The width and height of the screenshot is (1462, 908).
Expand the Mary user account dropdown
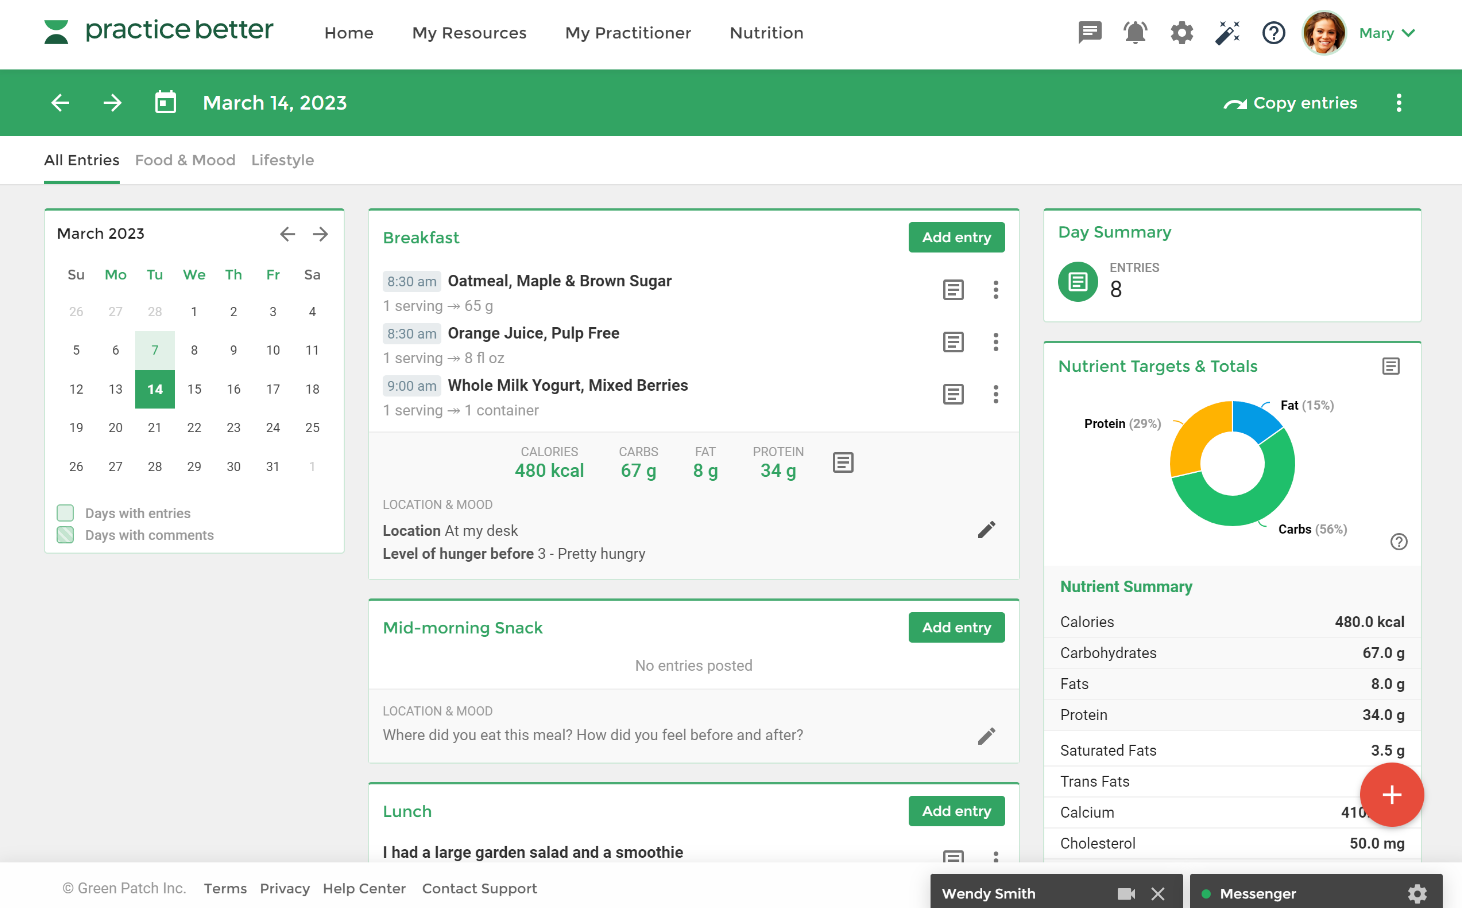pyautogui.click(x=1387, y=33)
